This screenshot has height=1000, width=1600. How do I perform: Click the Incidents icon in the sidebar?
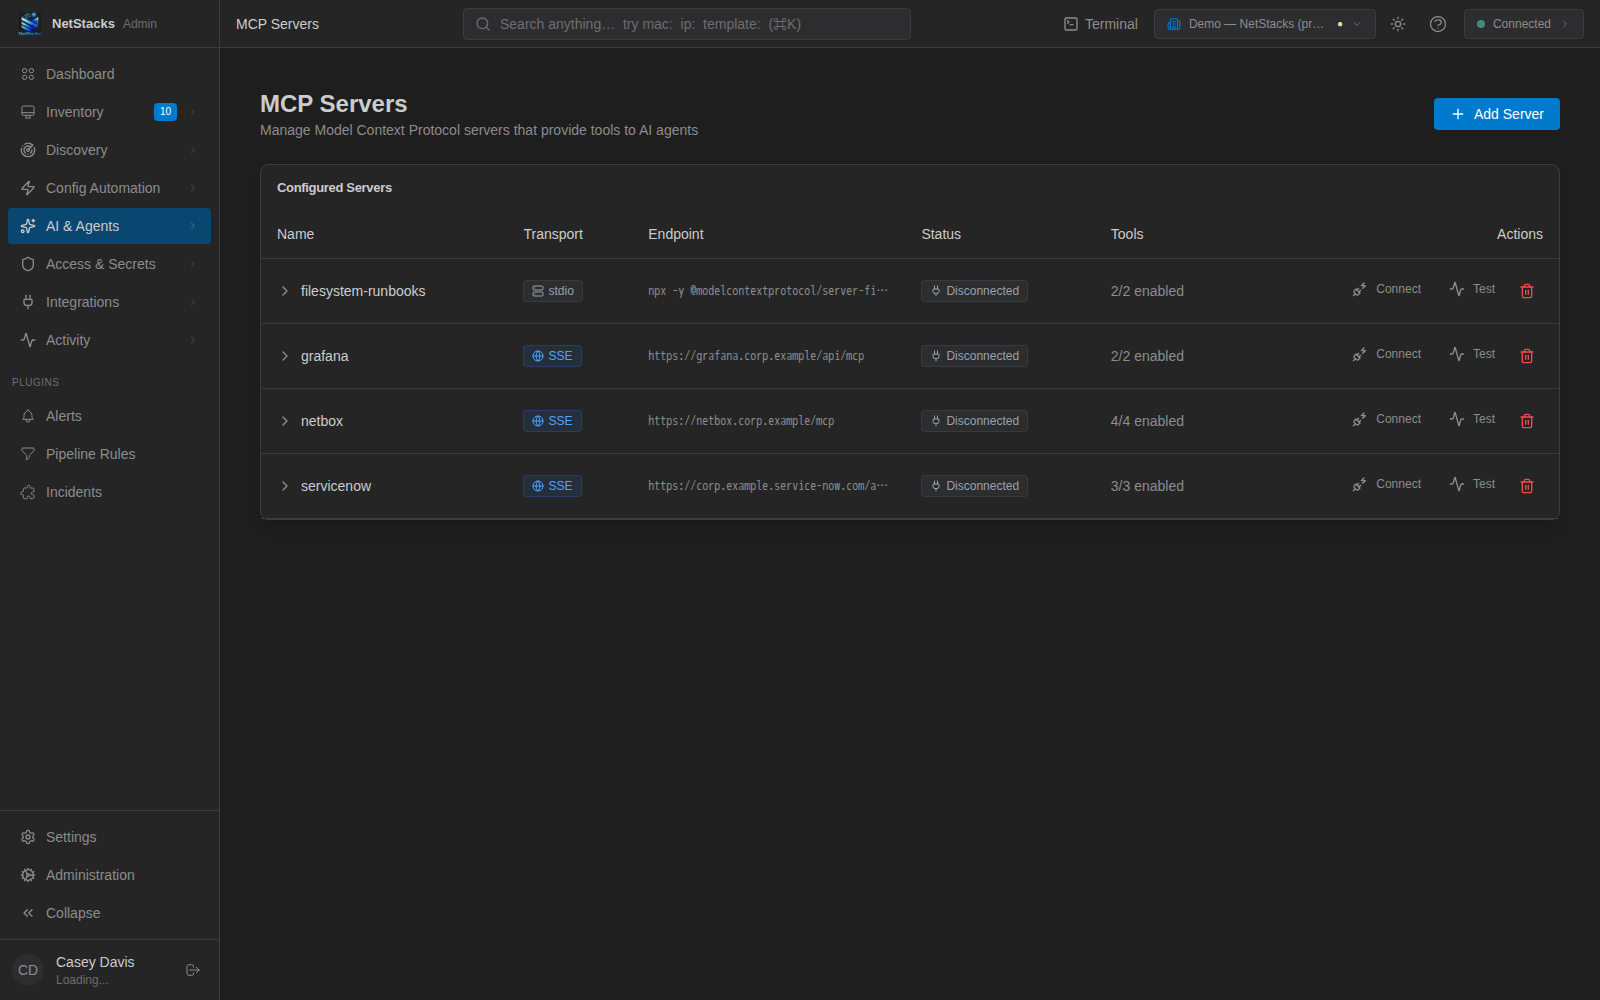28,492
